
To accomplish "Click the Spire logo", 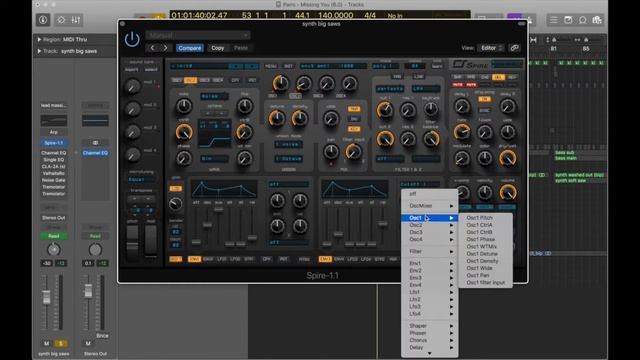I will 471,64.
